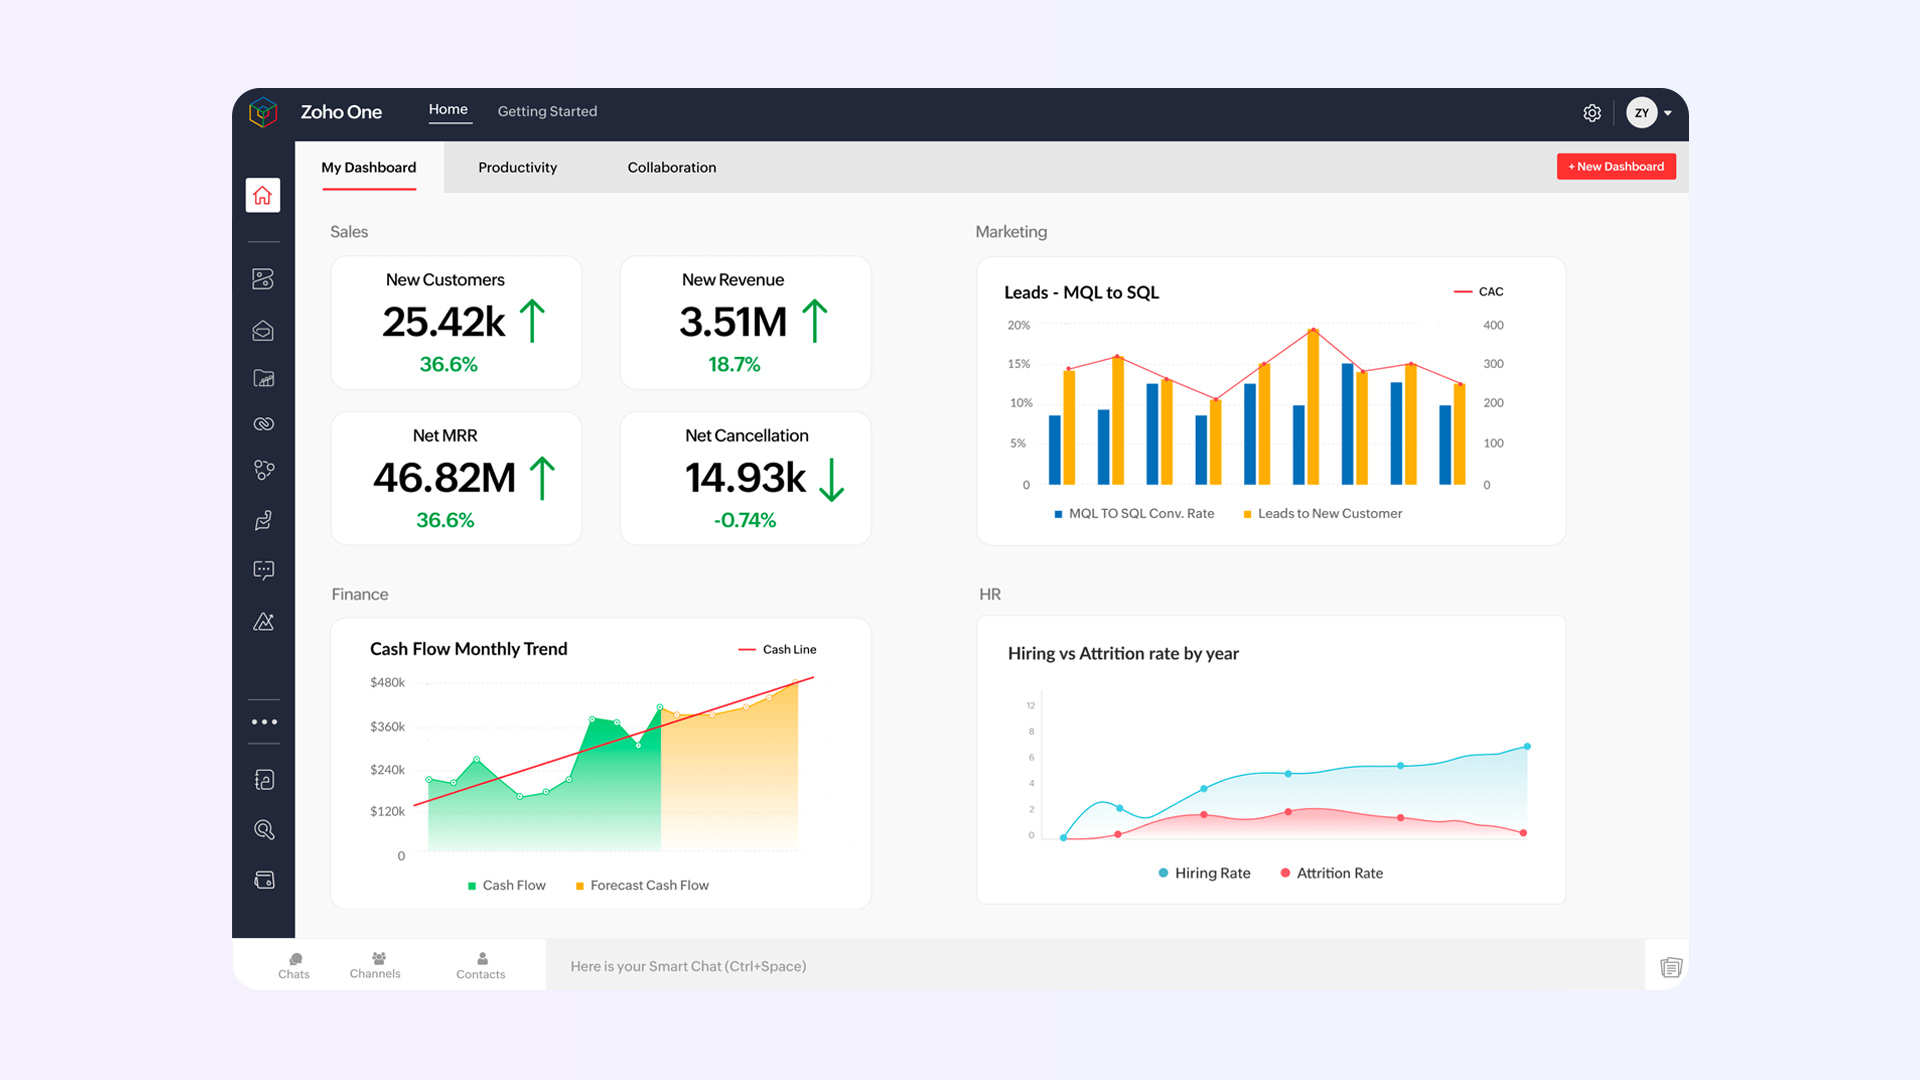Click the + New Dashboard button
Screen dimensions: 1920x1080
point(1616,166)
